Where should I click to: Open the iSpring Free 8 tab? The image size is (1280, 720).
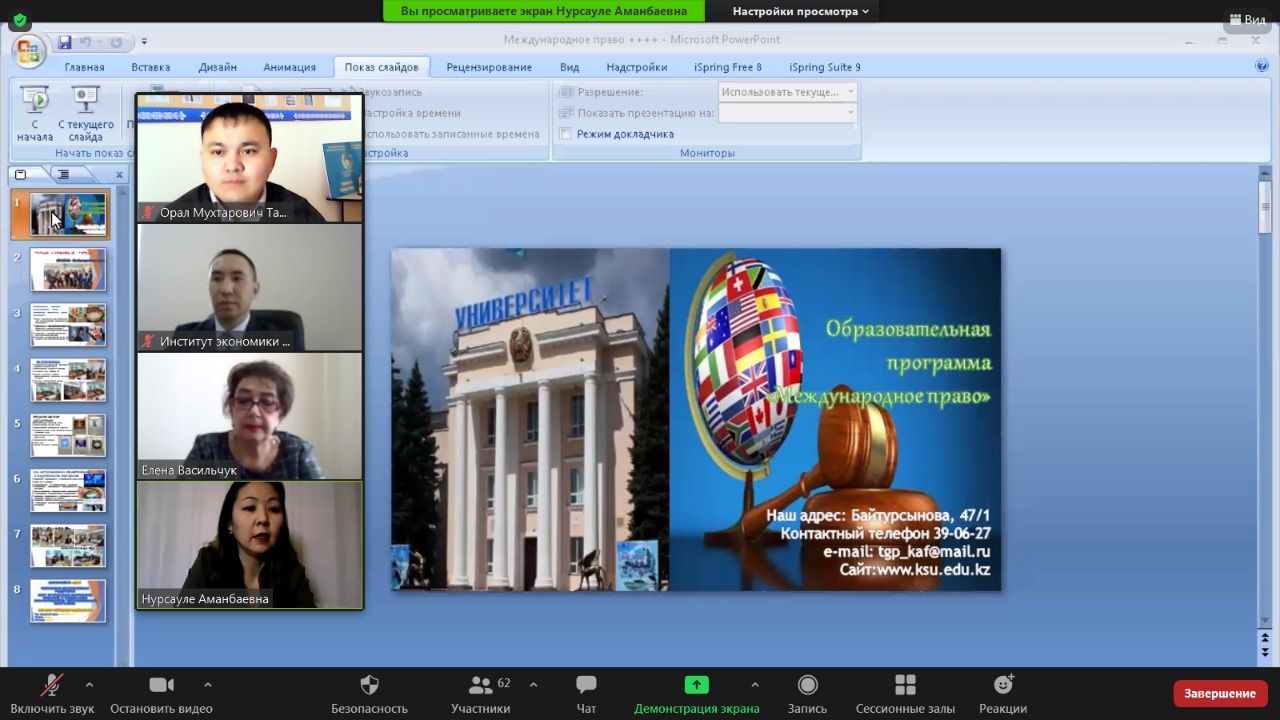pyautogui.click(x=727, y=67)
